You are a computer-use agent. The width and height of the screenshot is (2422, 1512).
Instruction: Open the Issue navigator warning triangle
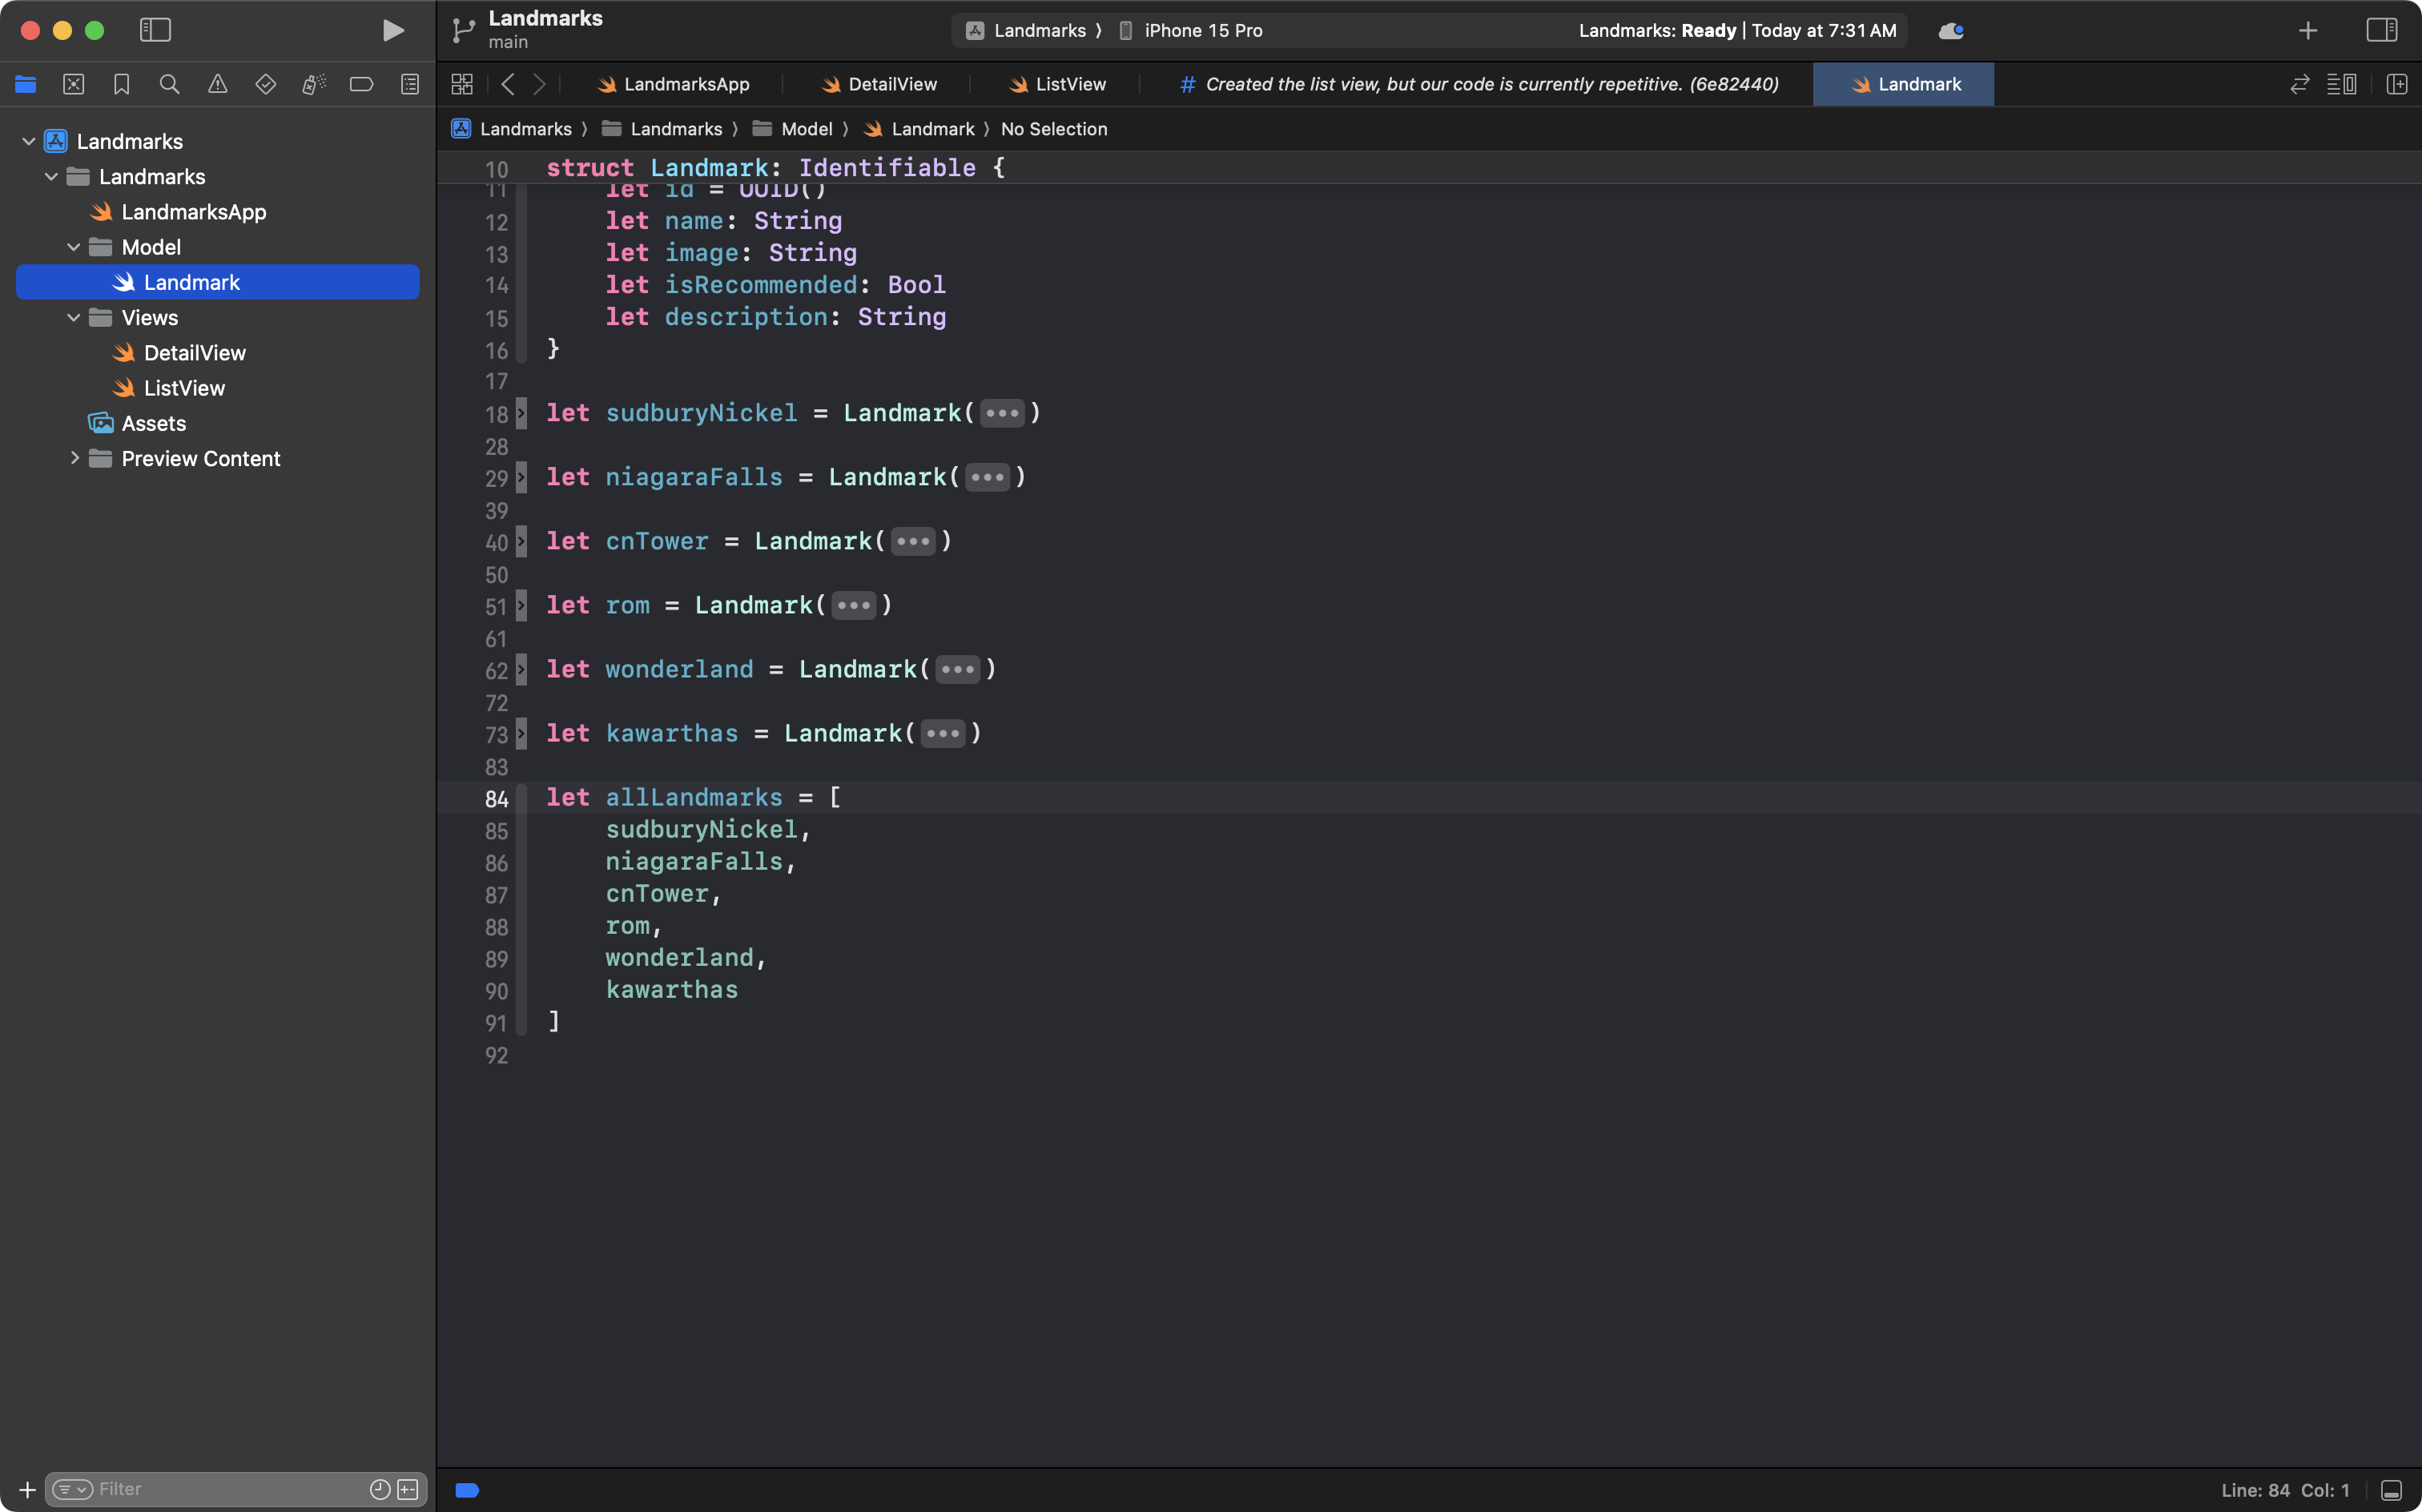coord(218,84)
